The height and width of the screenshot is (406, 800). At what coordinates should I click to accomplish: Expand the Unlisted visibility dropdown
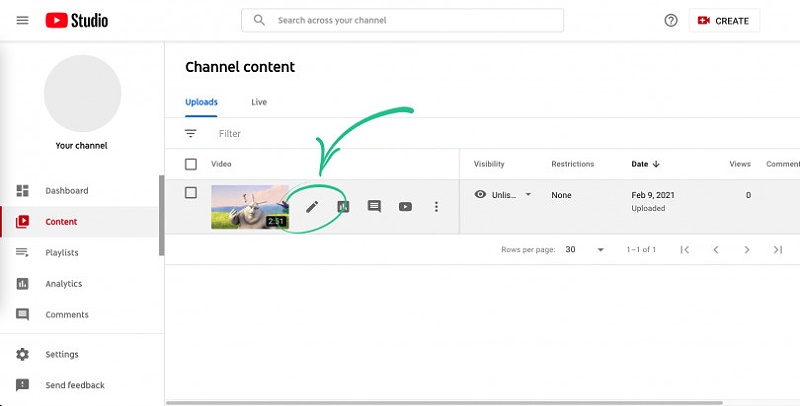528,195
